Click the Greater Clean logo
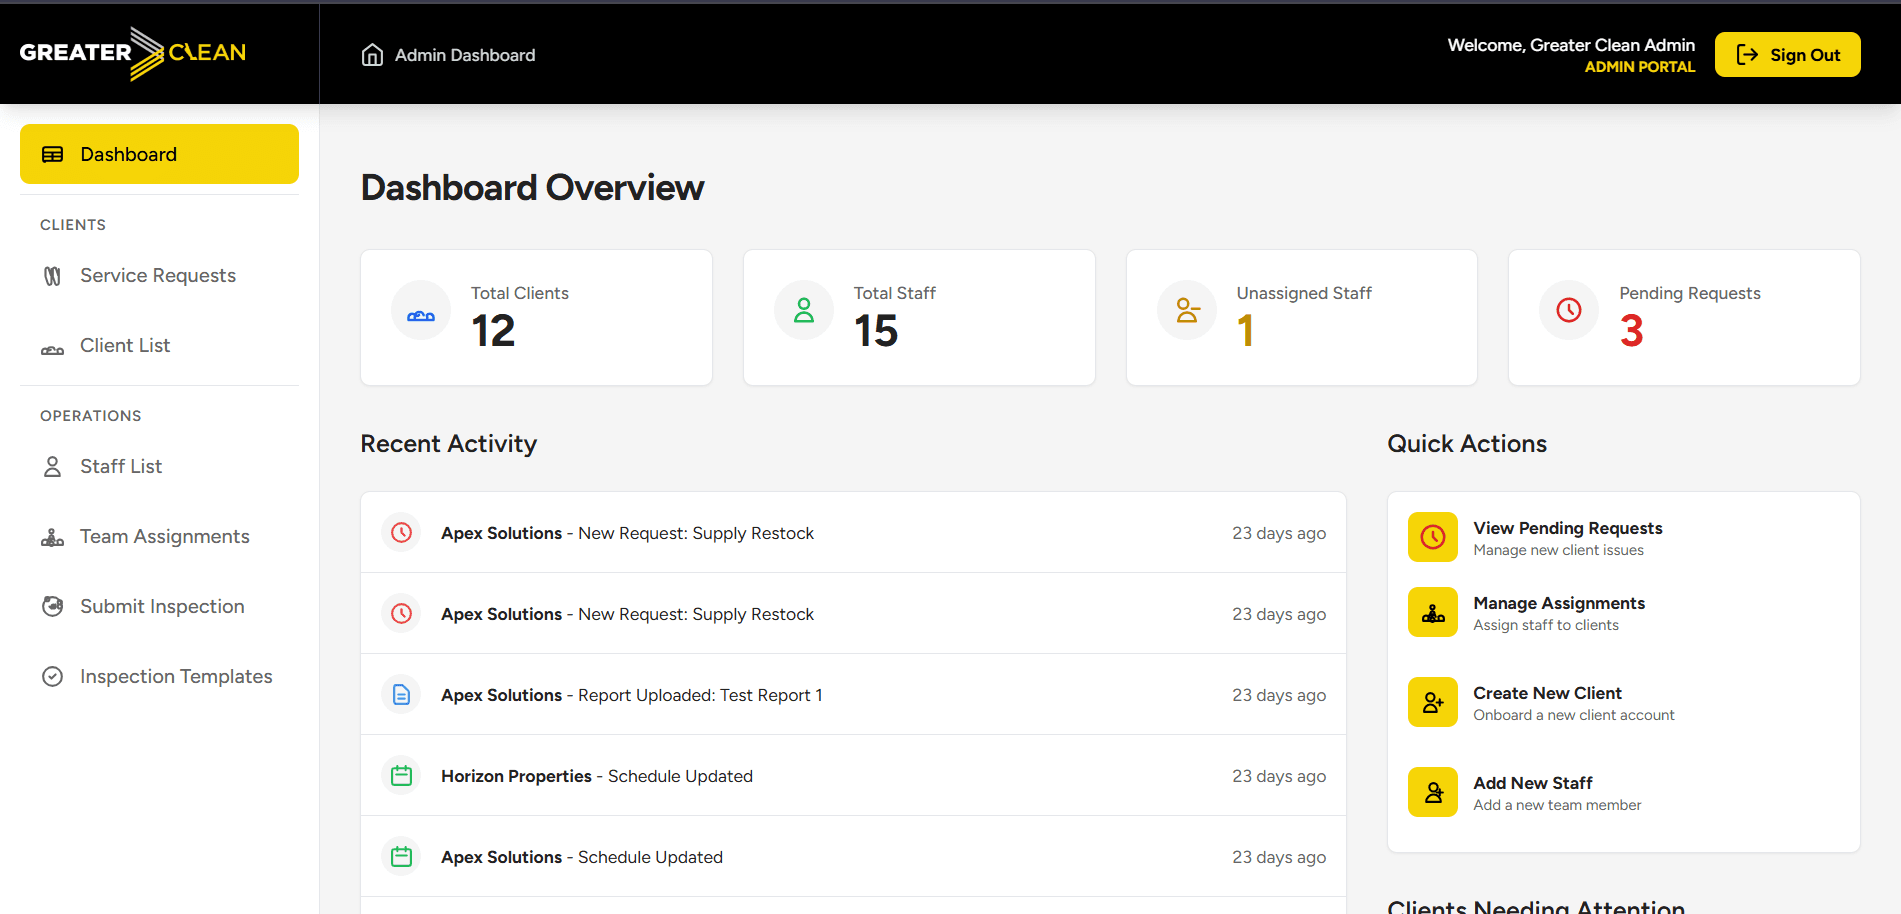This screenshot has height=914, width=1901. coord(133,53)
